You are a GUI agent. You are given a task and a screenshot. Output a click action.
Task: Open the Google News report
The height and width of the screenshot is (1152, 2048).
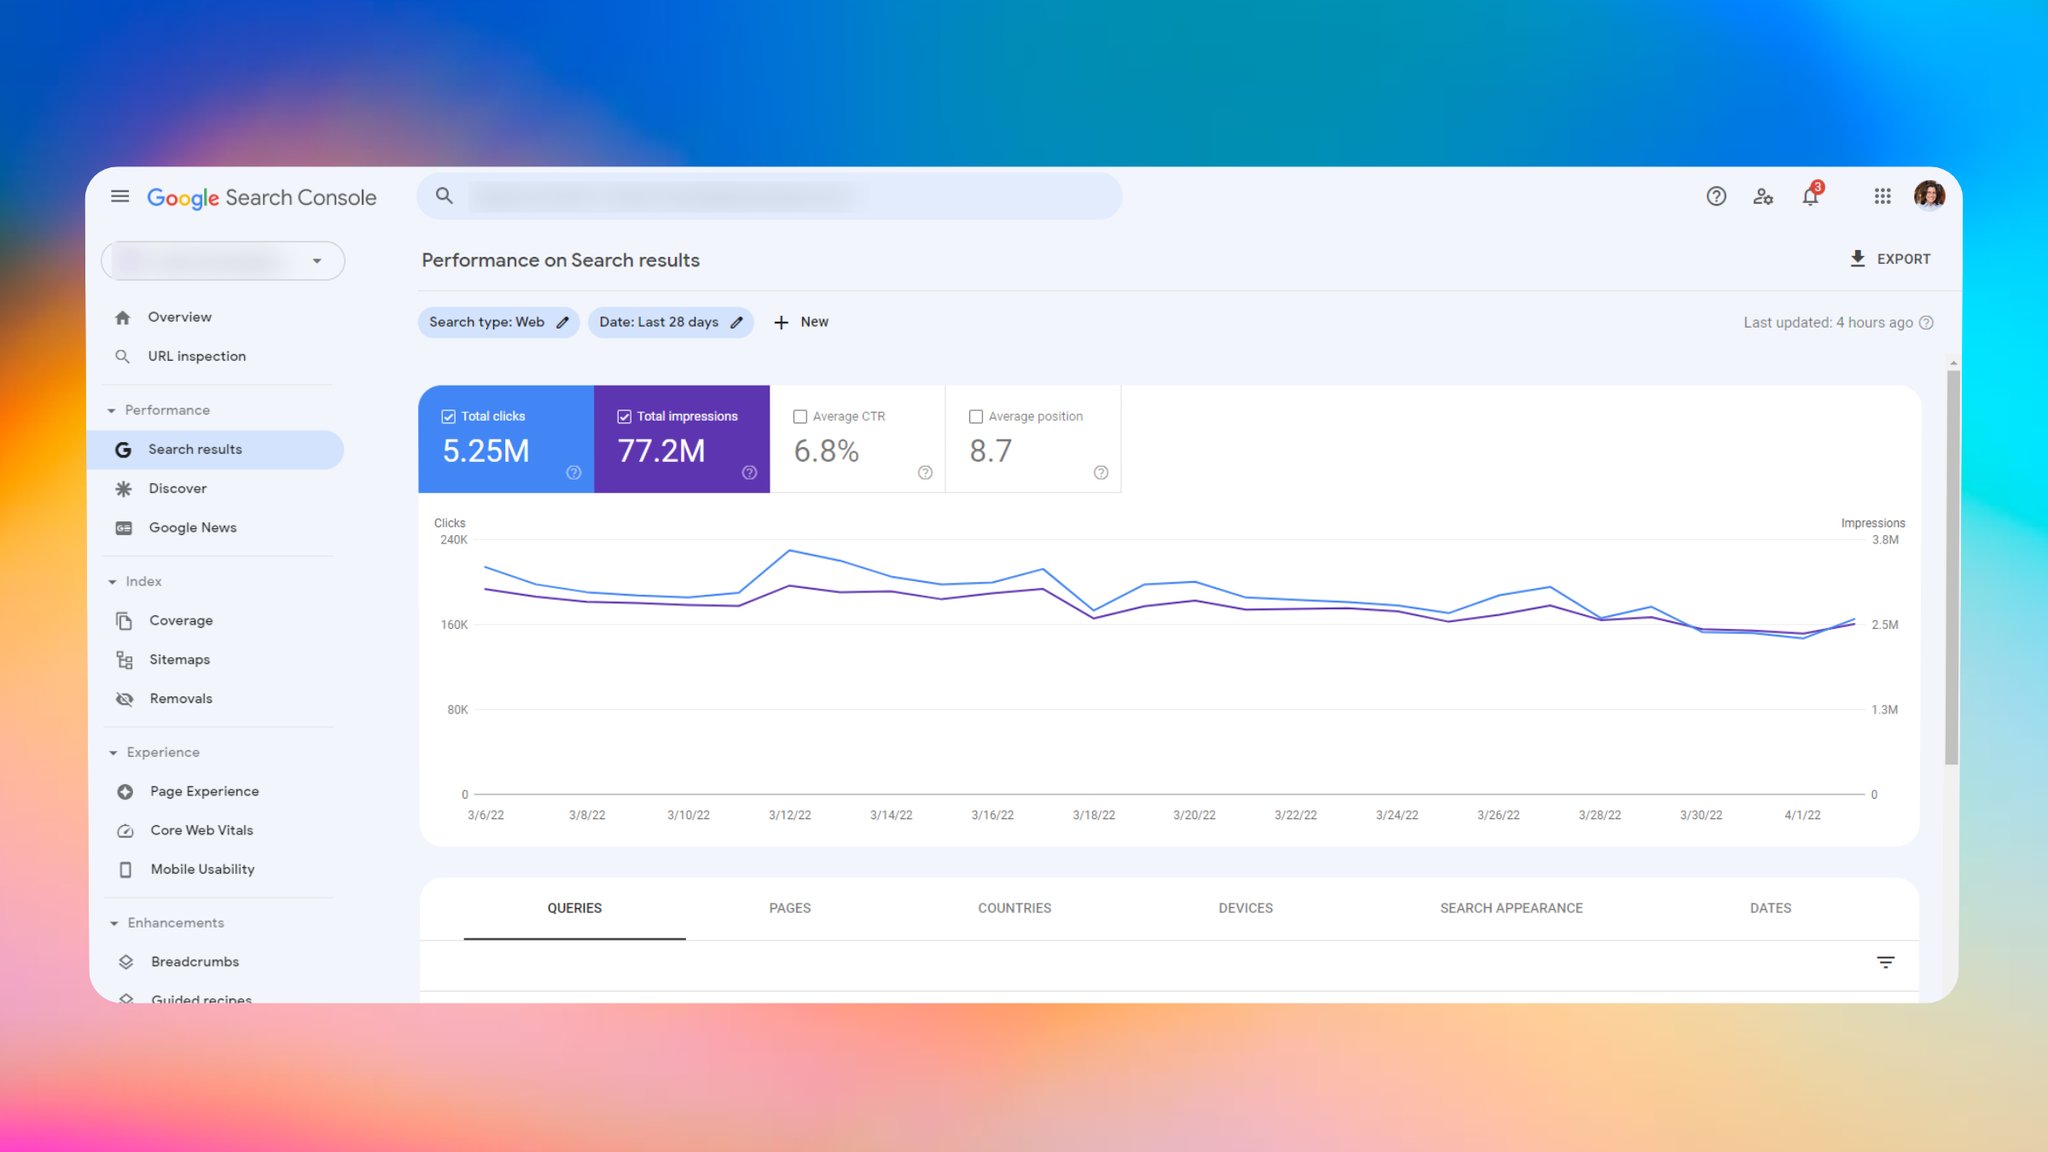pyautogui.click(x=193, y=528)
